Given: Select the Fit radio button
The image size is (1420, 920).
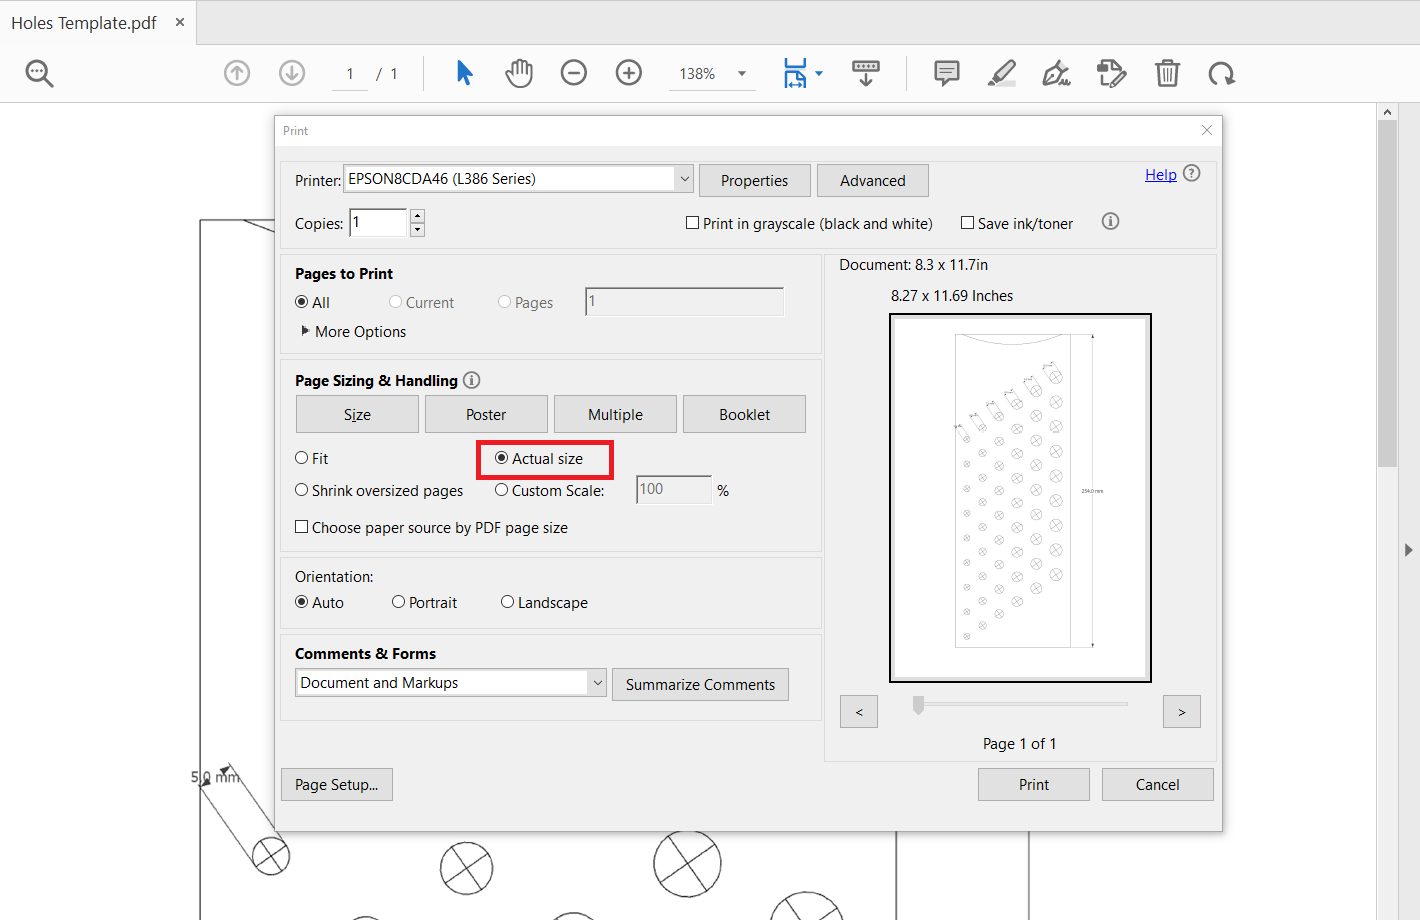Looking at the screenshot, I should pos(301,457).
